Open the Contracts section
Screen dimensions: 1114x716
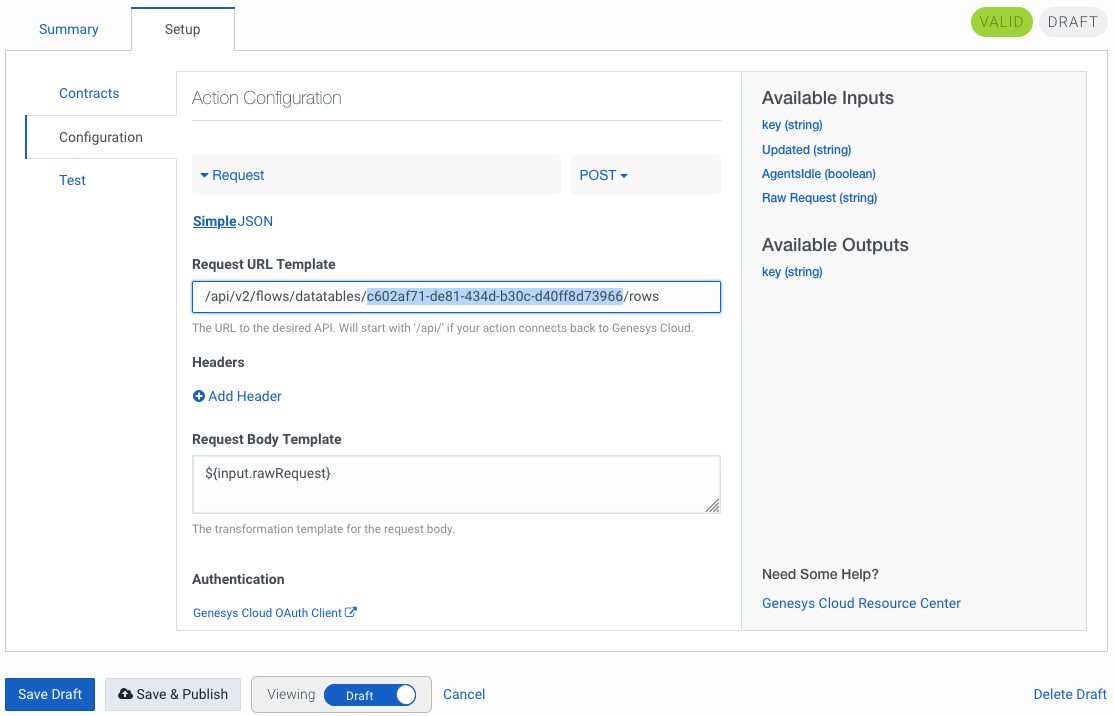[89, 93]
